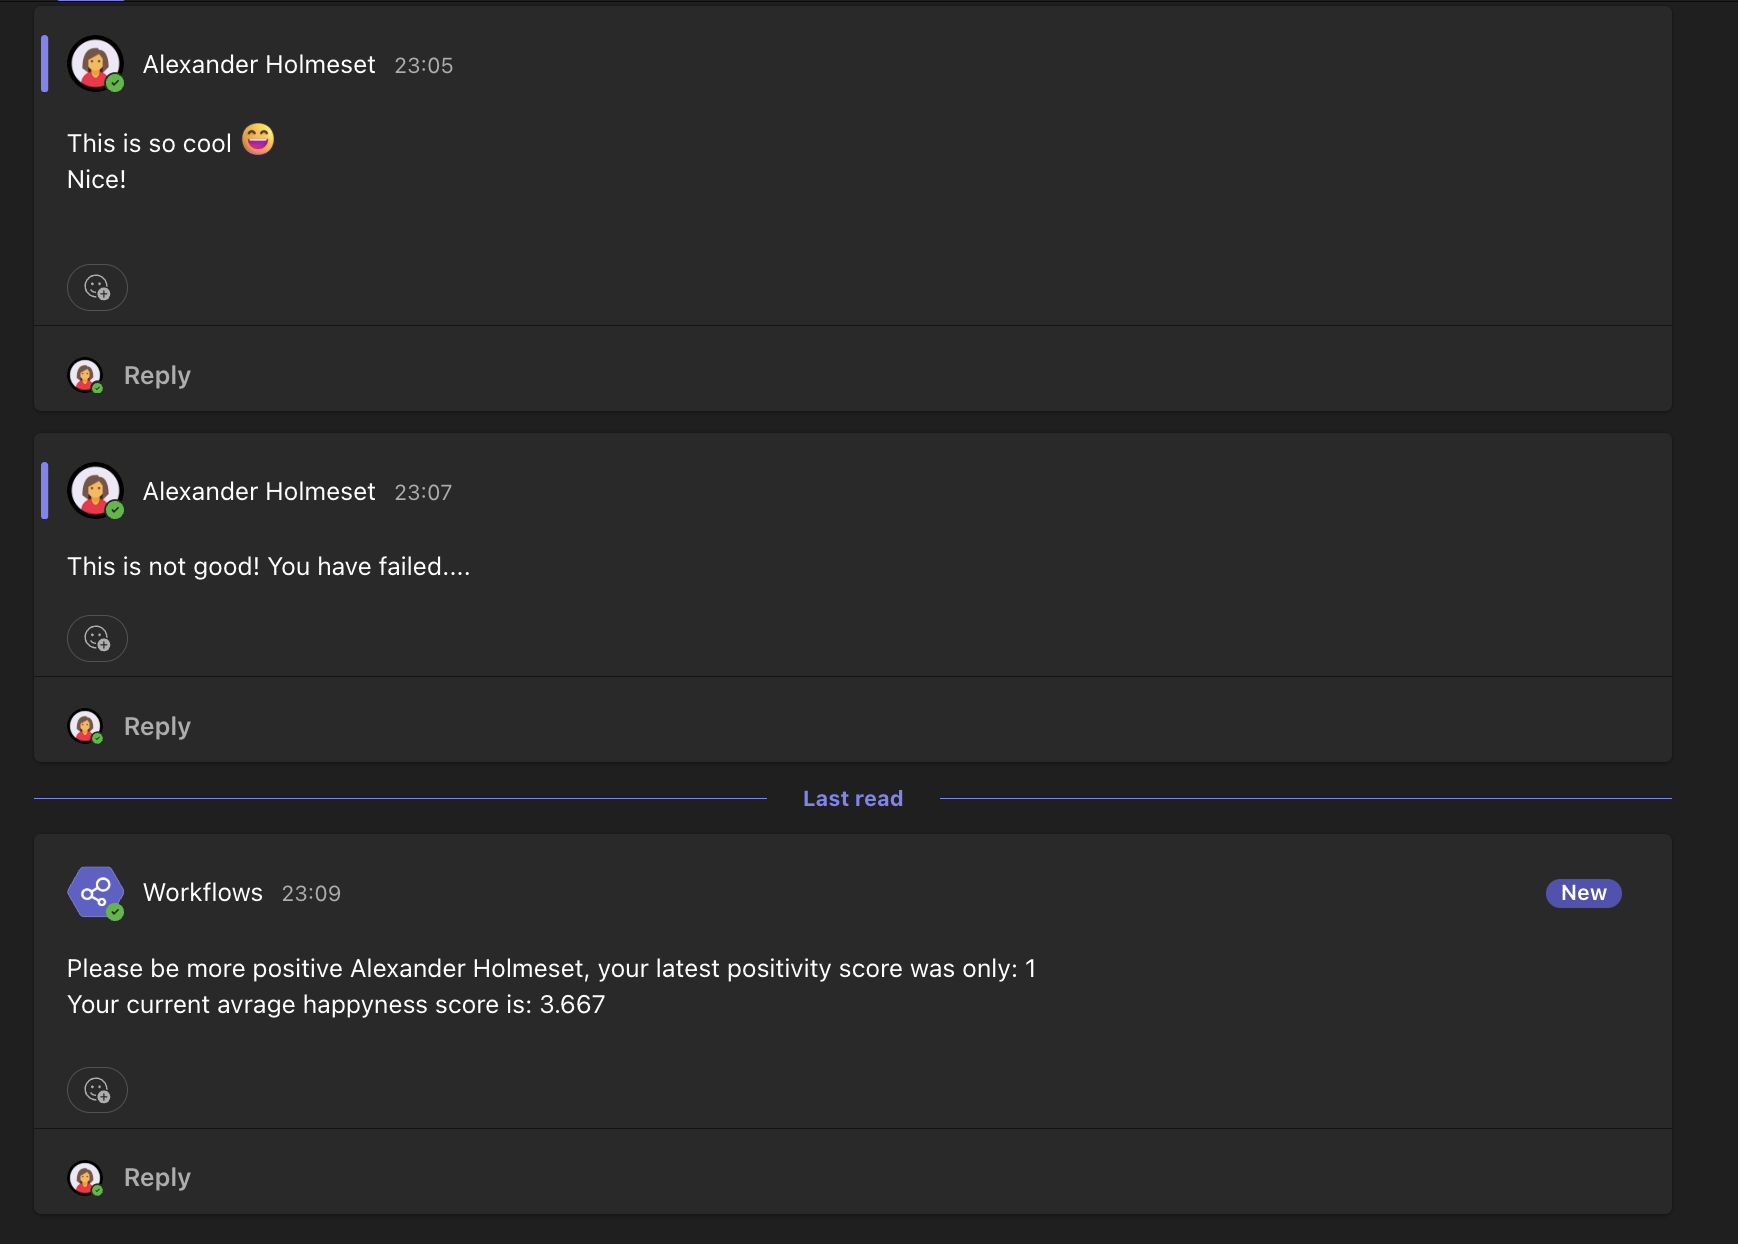This screenshot has width=1738, height=1244.
Task: Open the Workflows sender name
Action: (203, 892)
